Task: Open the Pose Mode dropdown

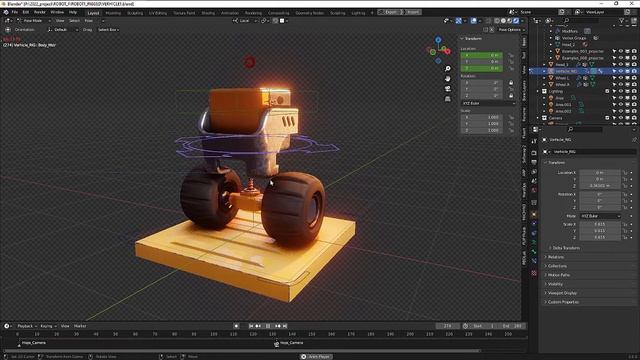Action: click(x=33, y=20)
